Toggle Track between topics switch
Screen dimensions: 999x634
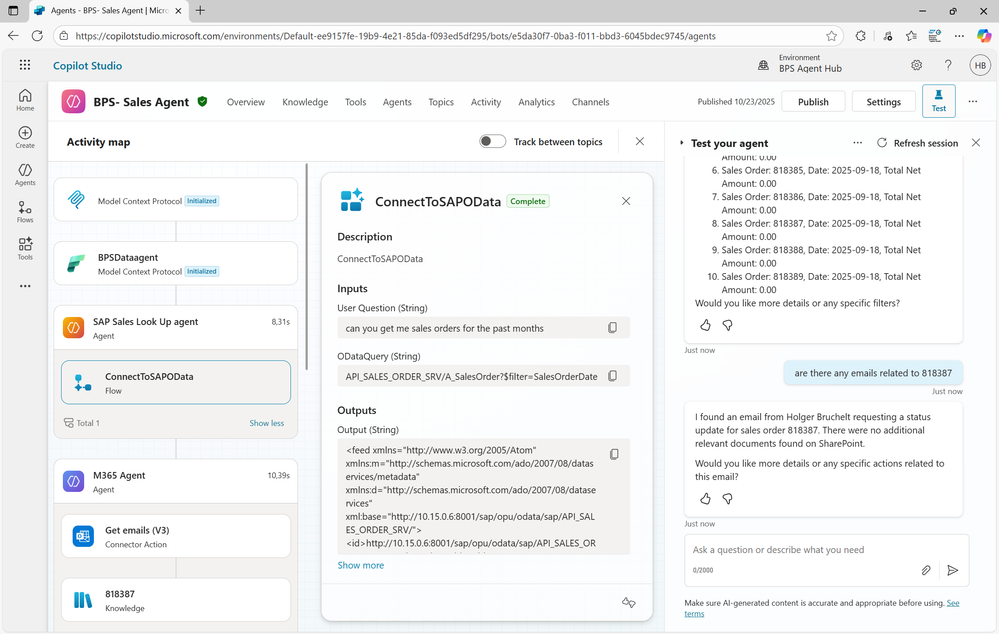(x=492, y=142)
